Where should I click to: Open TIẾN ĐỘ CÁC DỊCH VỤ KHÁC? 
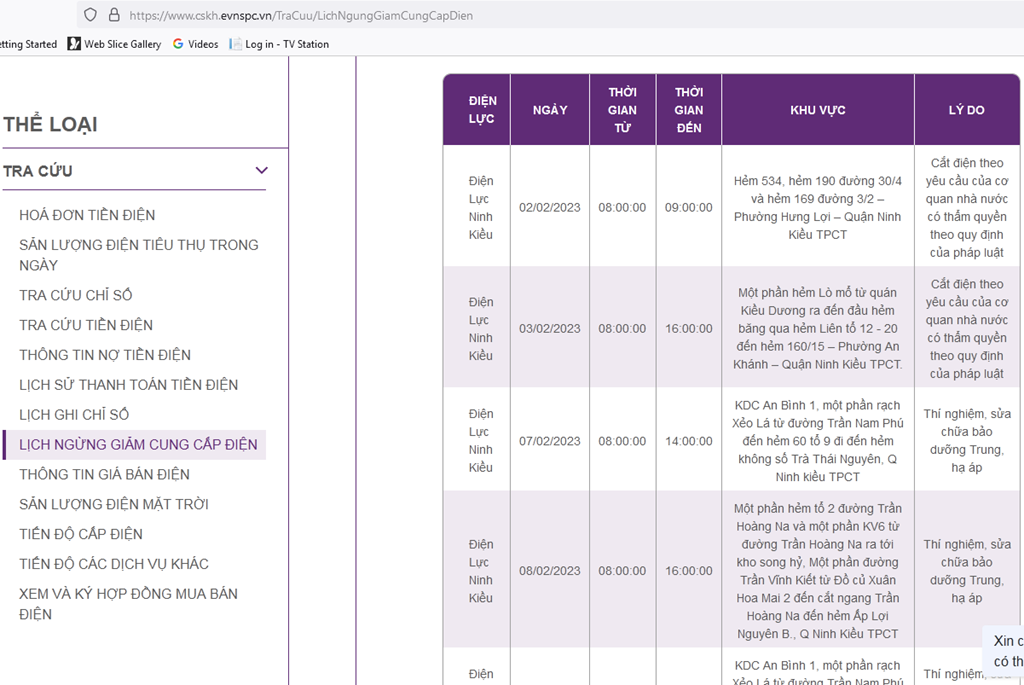coord(114,564)
